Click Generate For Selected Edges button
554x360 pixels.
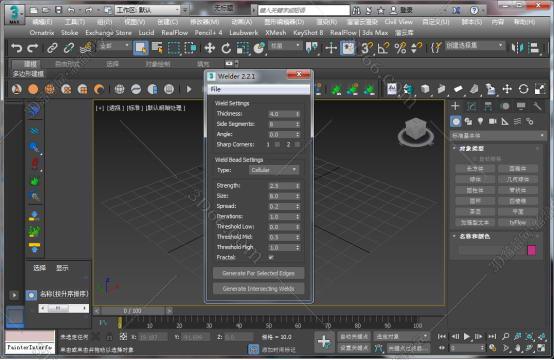click(x=259, y=273)
